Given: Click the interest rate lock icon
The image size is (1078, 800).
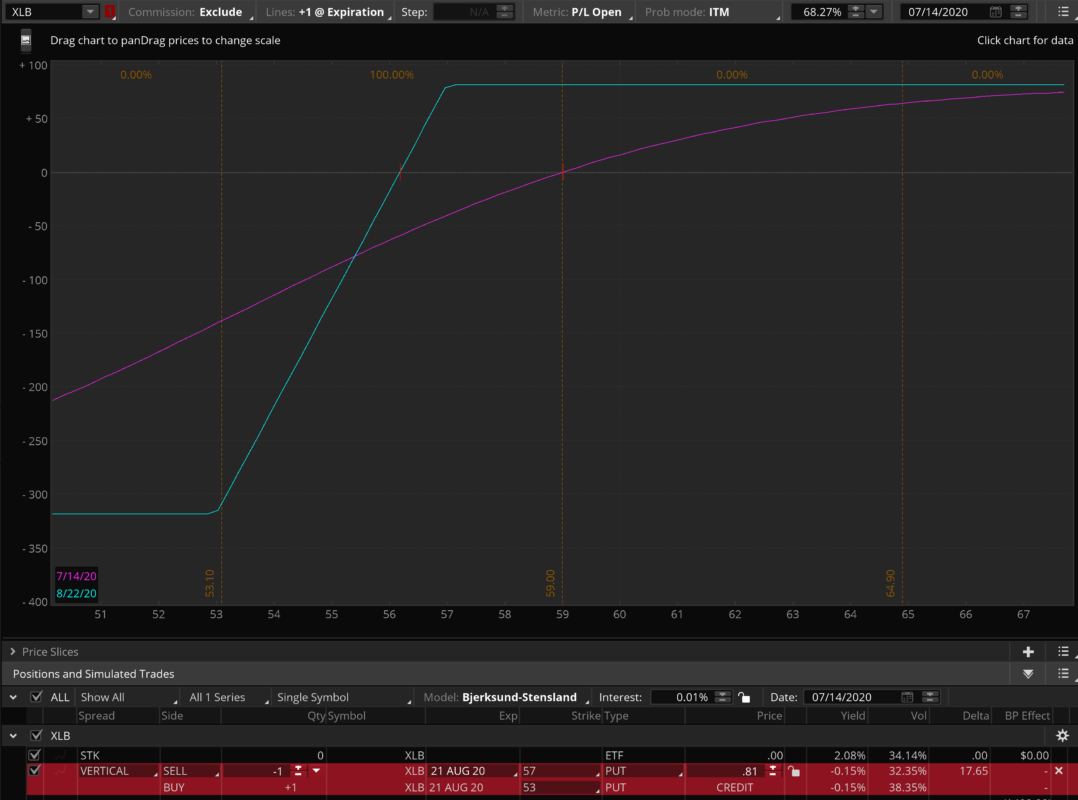Looking at the screenshot, I should pos(743,697).
